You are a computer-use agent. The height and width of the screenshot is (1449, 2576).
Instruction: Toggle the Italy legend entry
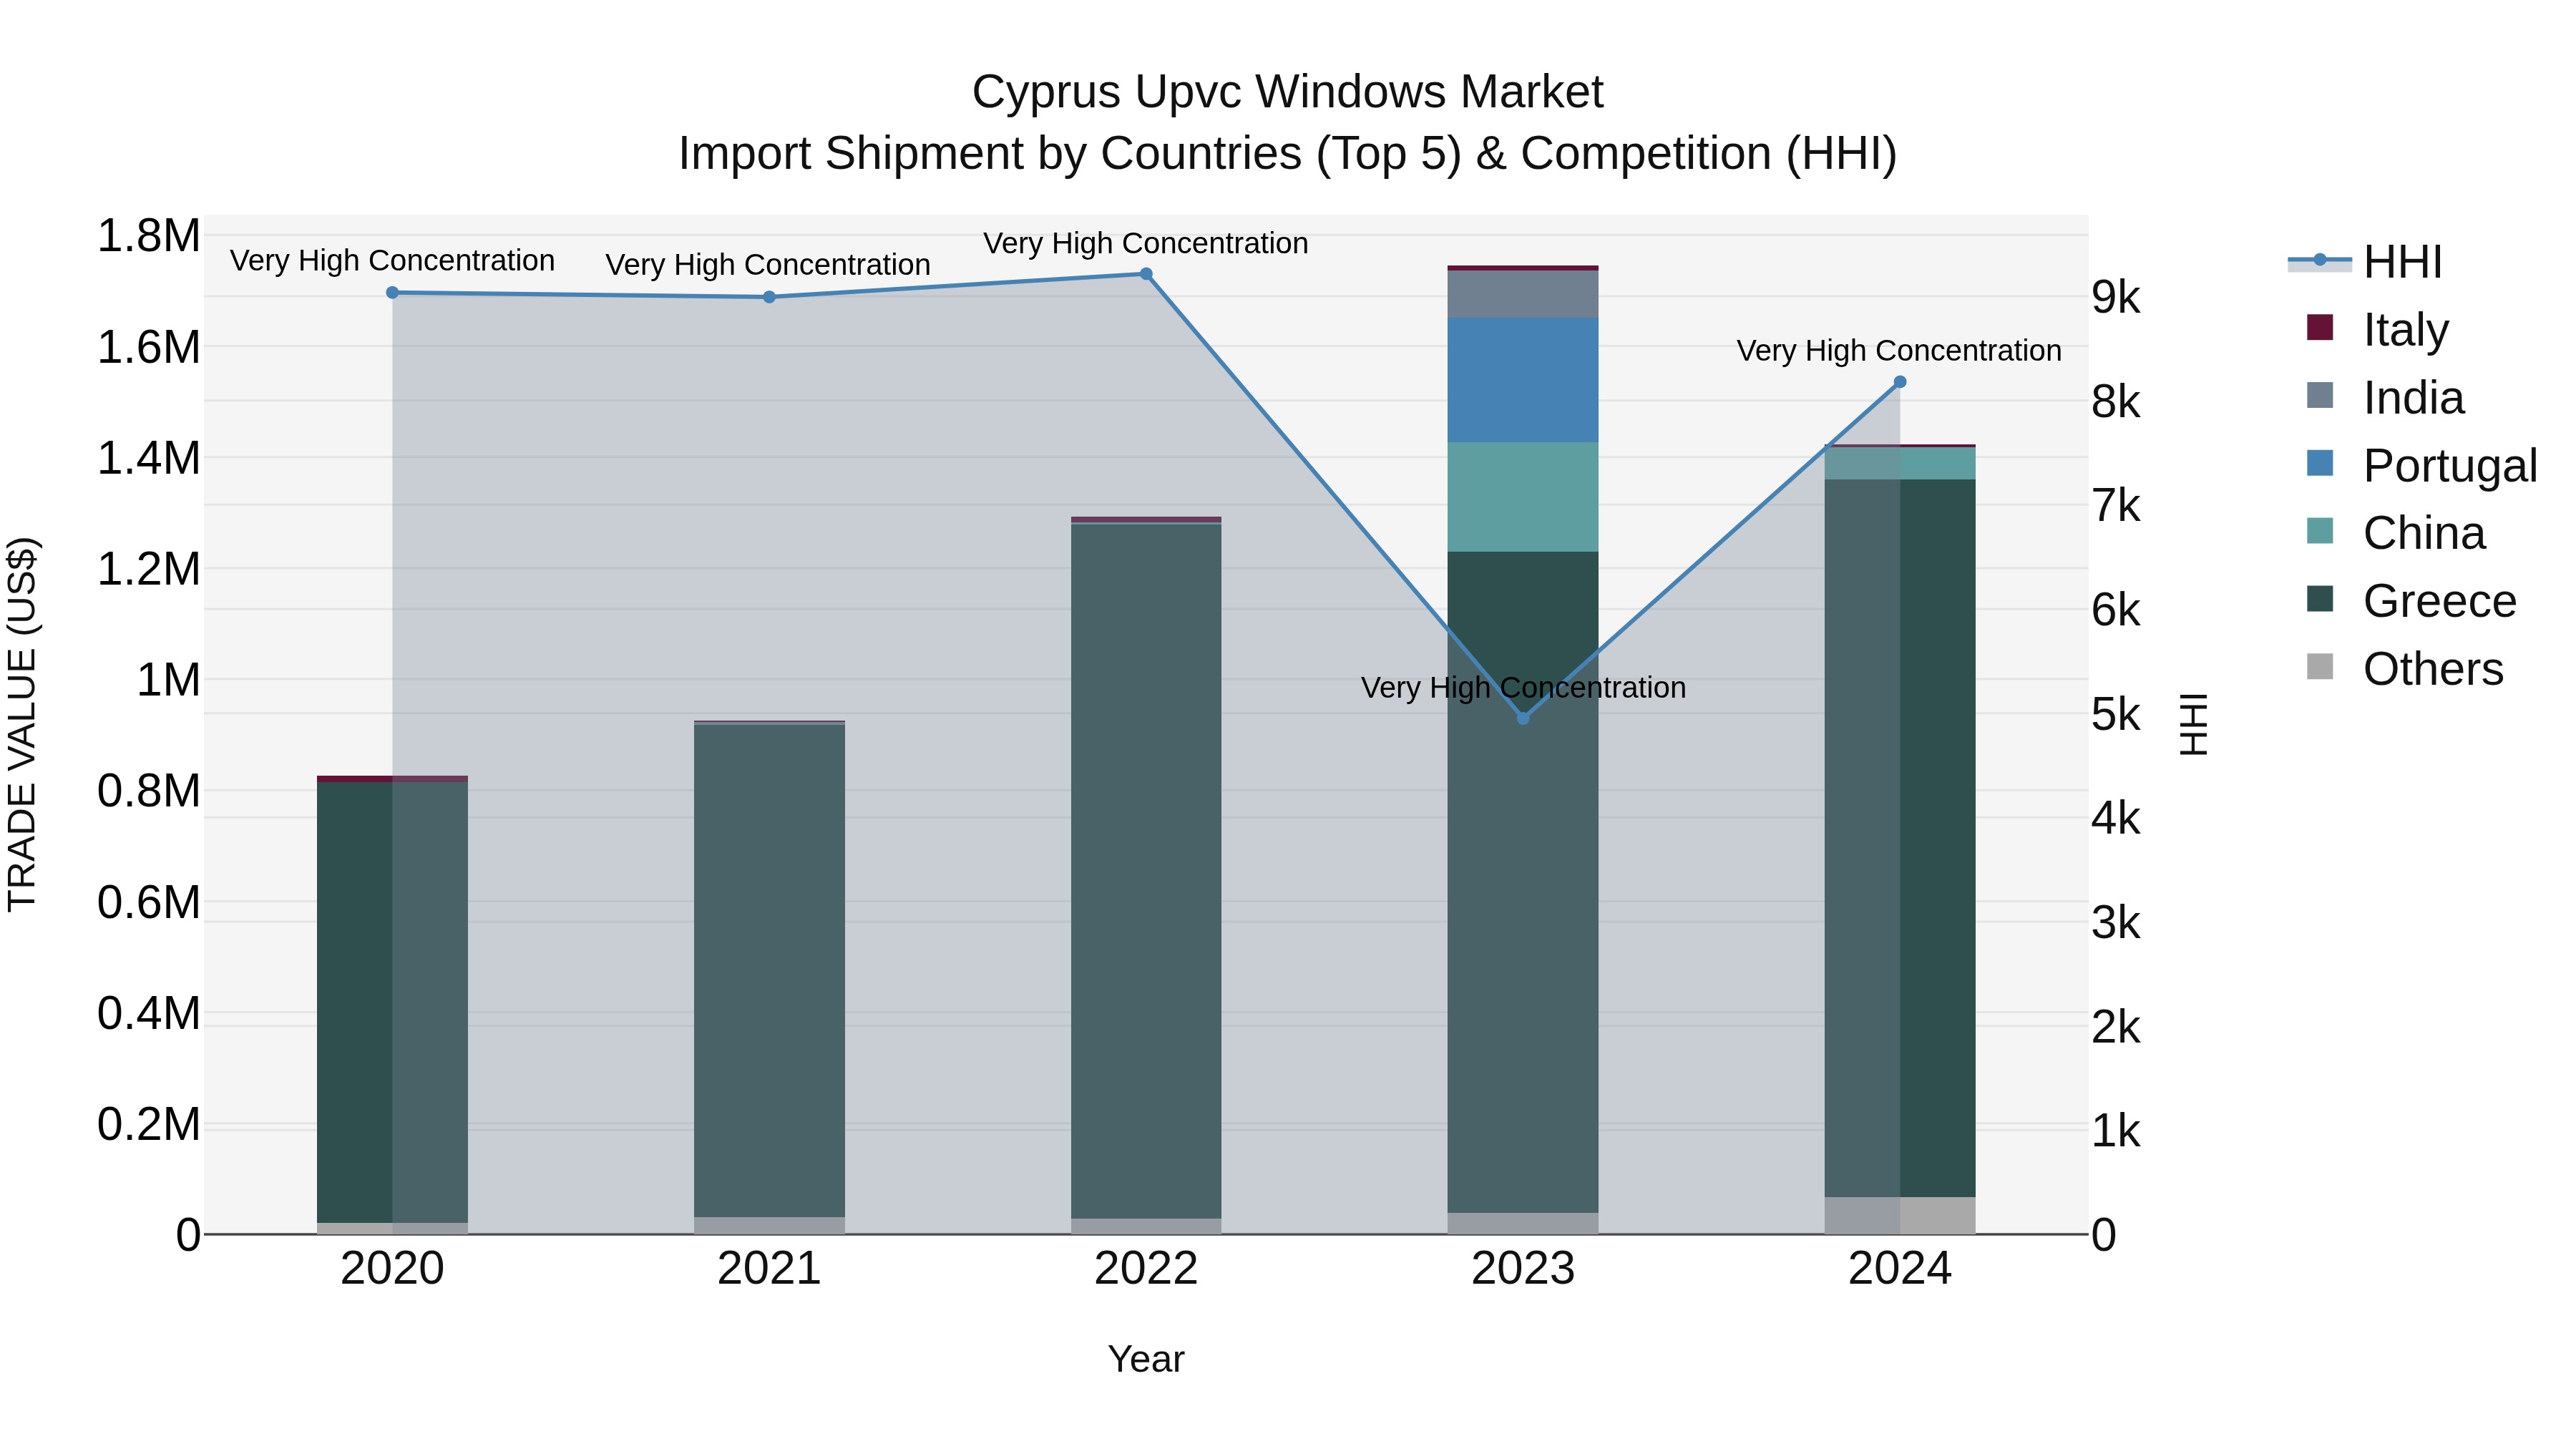[x=2377, y=329]
